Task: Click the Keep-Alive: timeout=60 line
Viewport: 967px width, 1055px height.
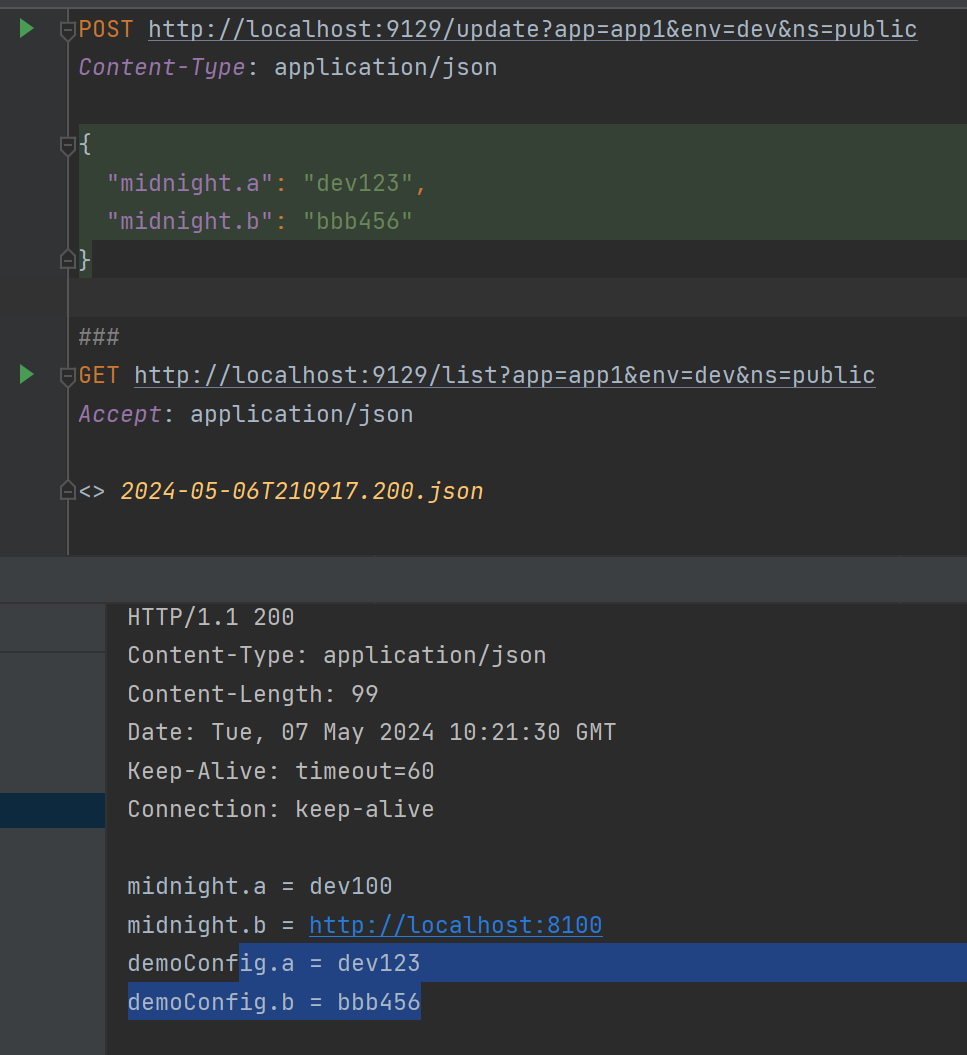Action: coord(281,771)
